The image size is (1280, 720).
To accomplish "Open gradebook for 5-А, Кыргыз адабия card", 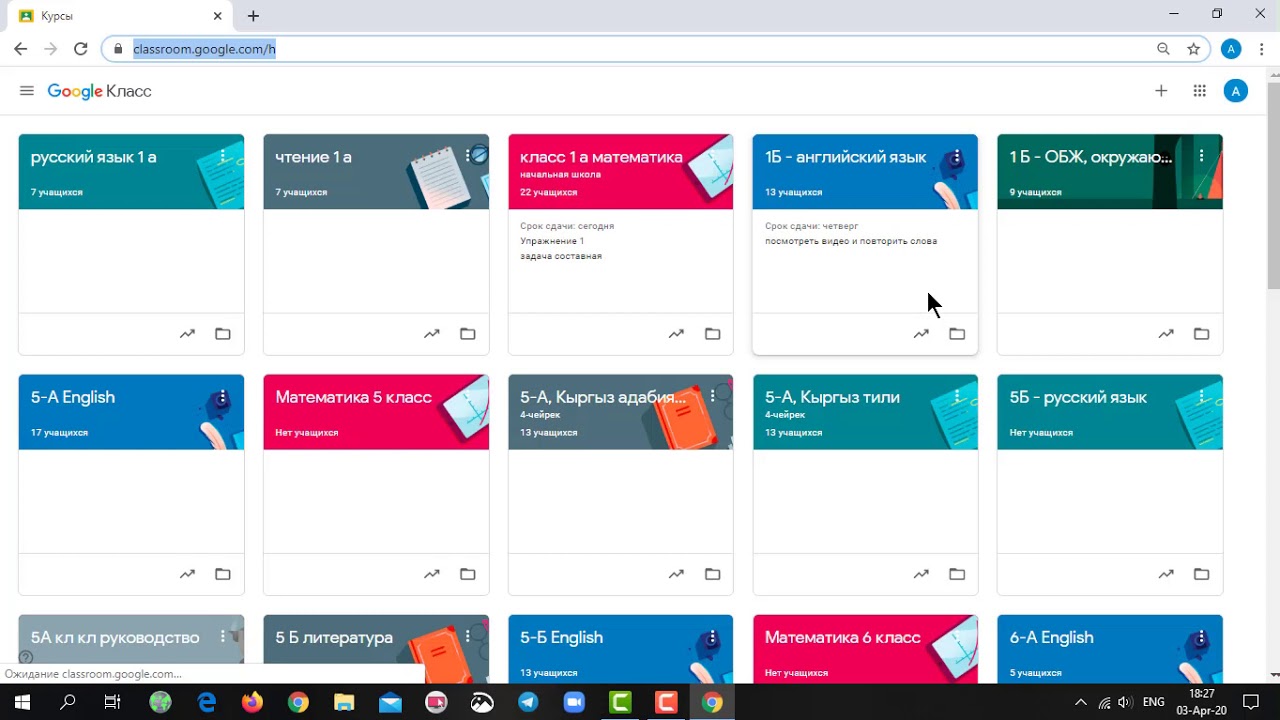I will [x=676, y=574].
